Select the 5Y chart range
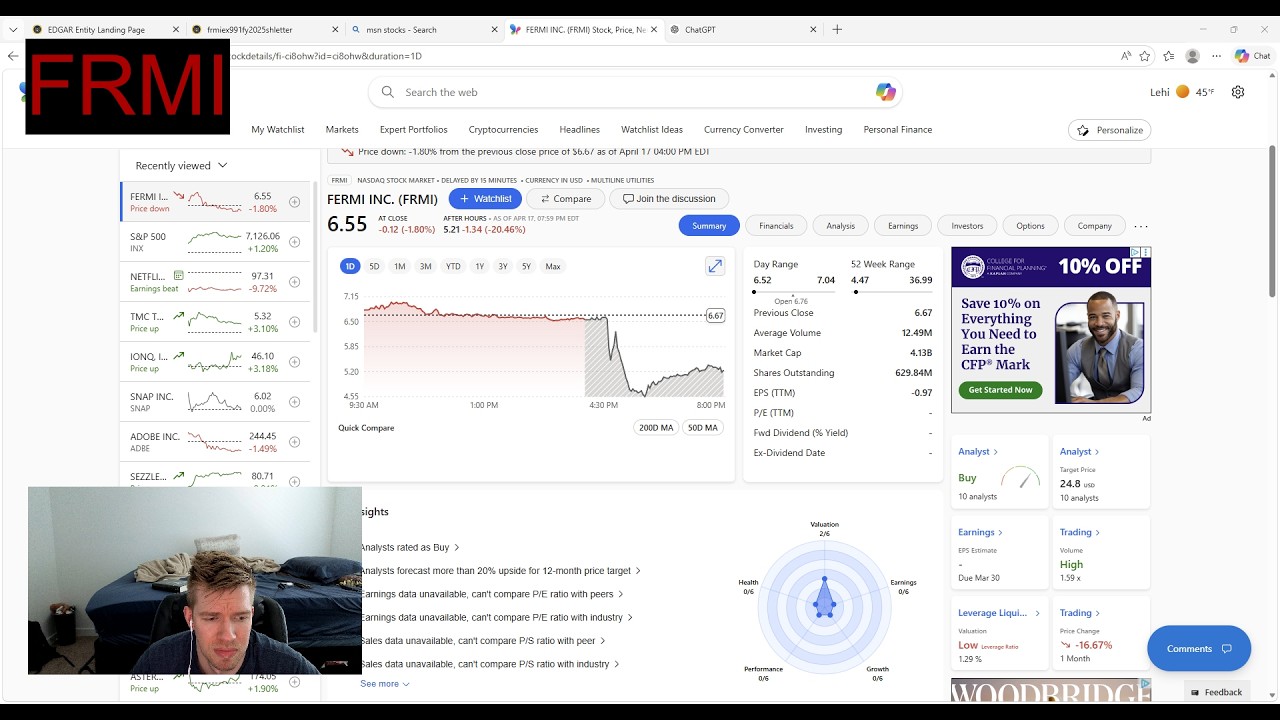 pos(526,266)
